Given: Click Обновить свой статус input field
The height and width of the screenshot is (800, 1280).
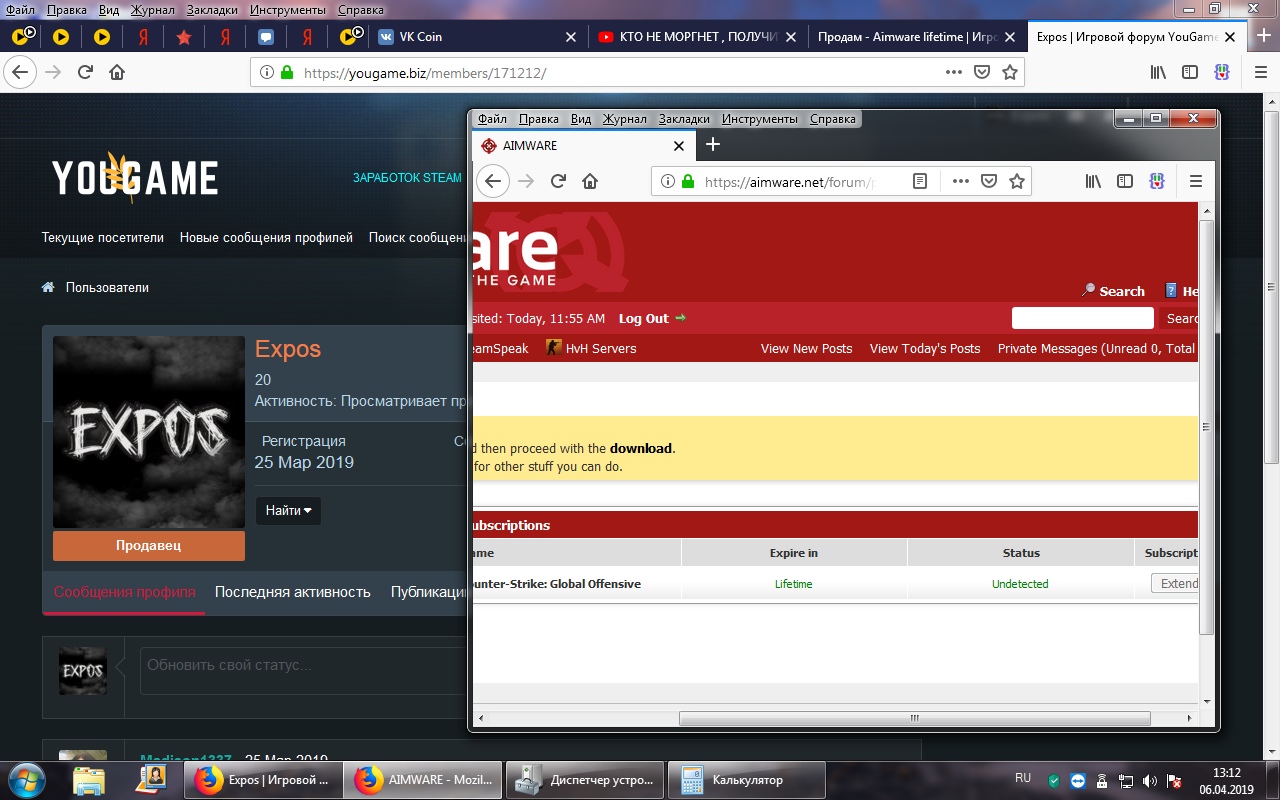Looking at the screenshot, I should [305, 670].
